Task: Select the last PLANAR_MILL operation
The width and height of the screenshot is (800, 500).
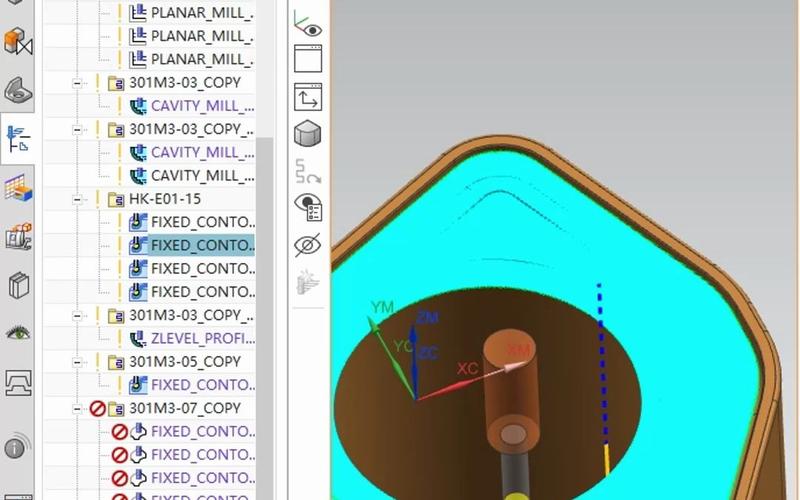Action: coord(201,58)
